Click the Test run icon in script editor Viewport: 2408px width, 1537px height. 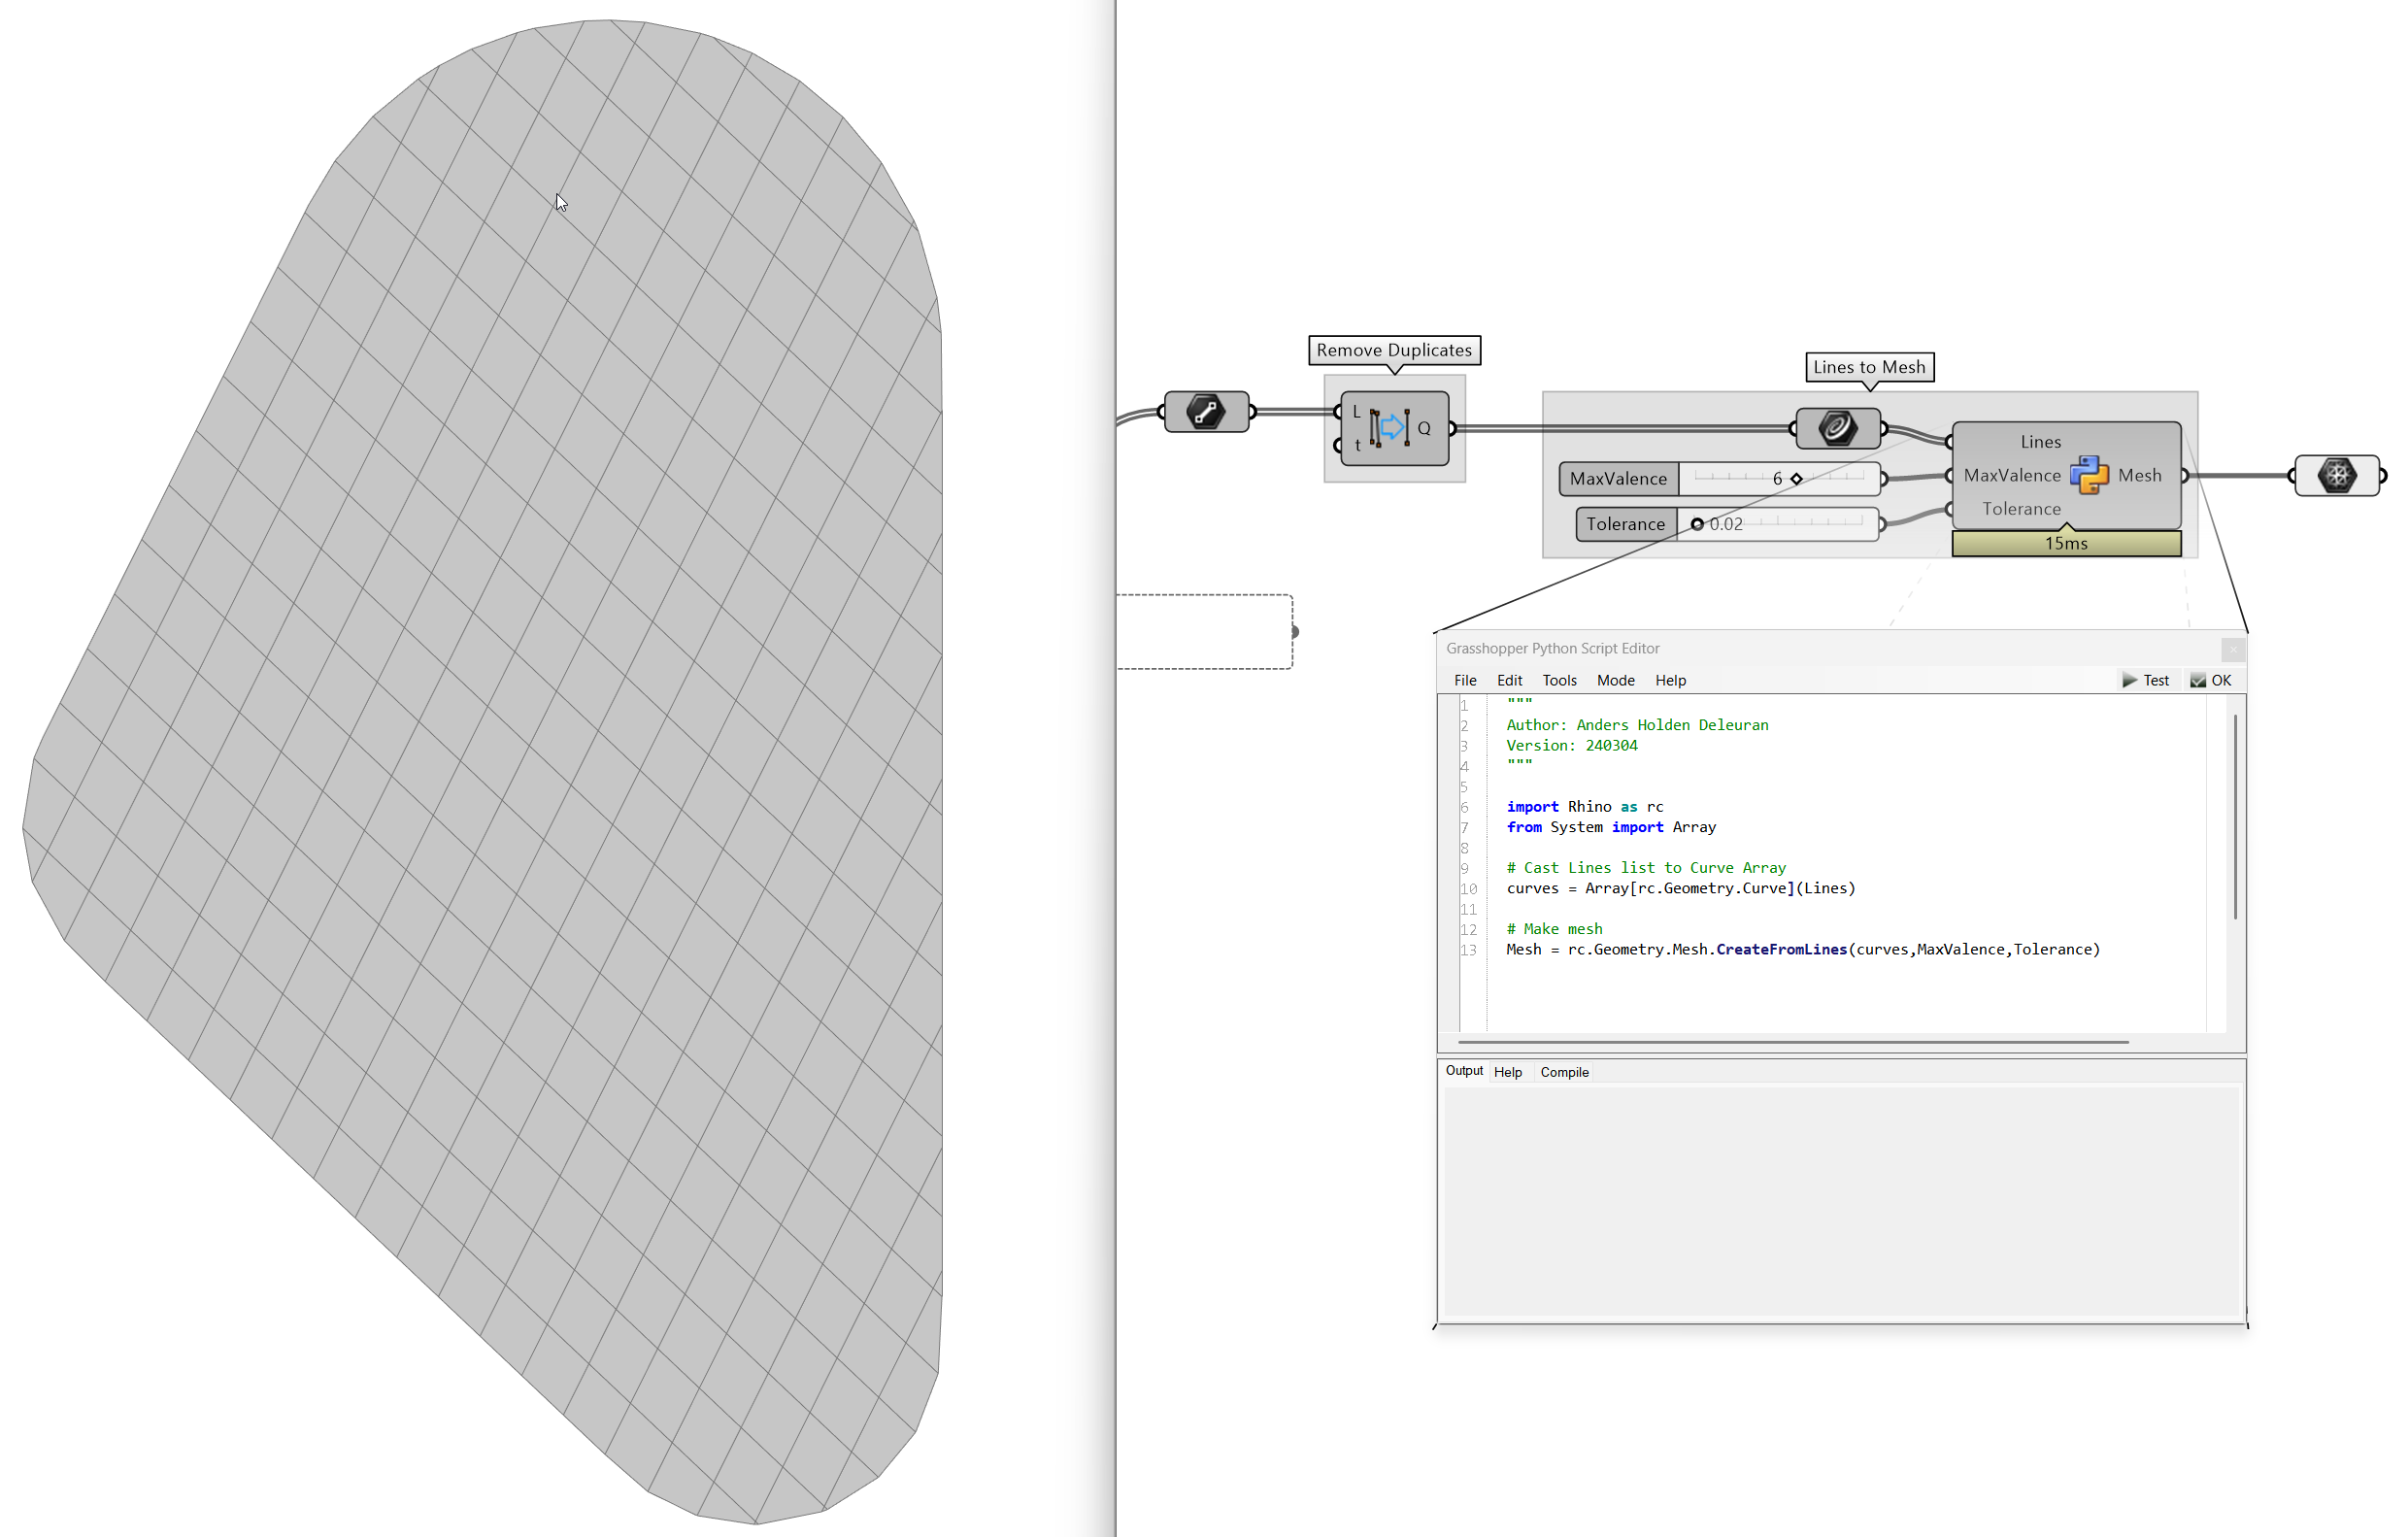pos(2129,680)
